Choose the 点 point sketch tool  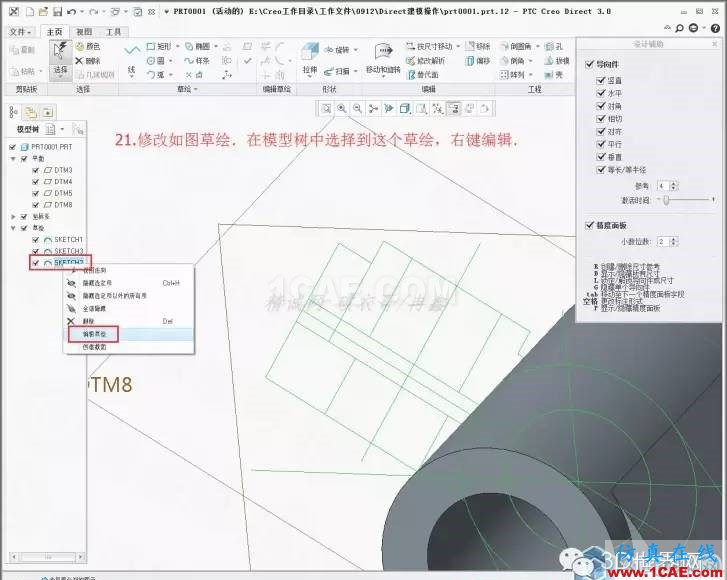pos(194,74)
